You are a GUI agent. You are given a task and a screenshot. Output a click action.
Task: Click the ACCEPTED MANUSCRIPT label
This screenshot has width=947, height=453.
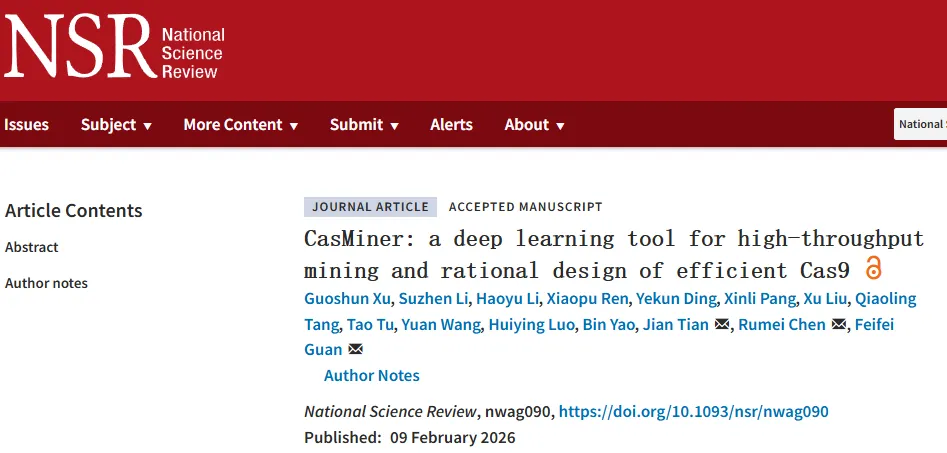525,207
